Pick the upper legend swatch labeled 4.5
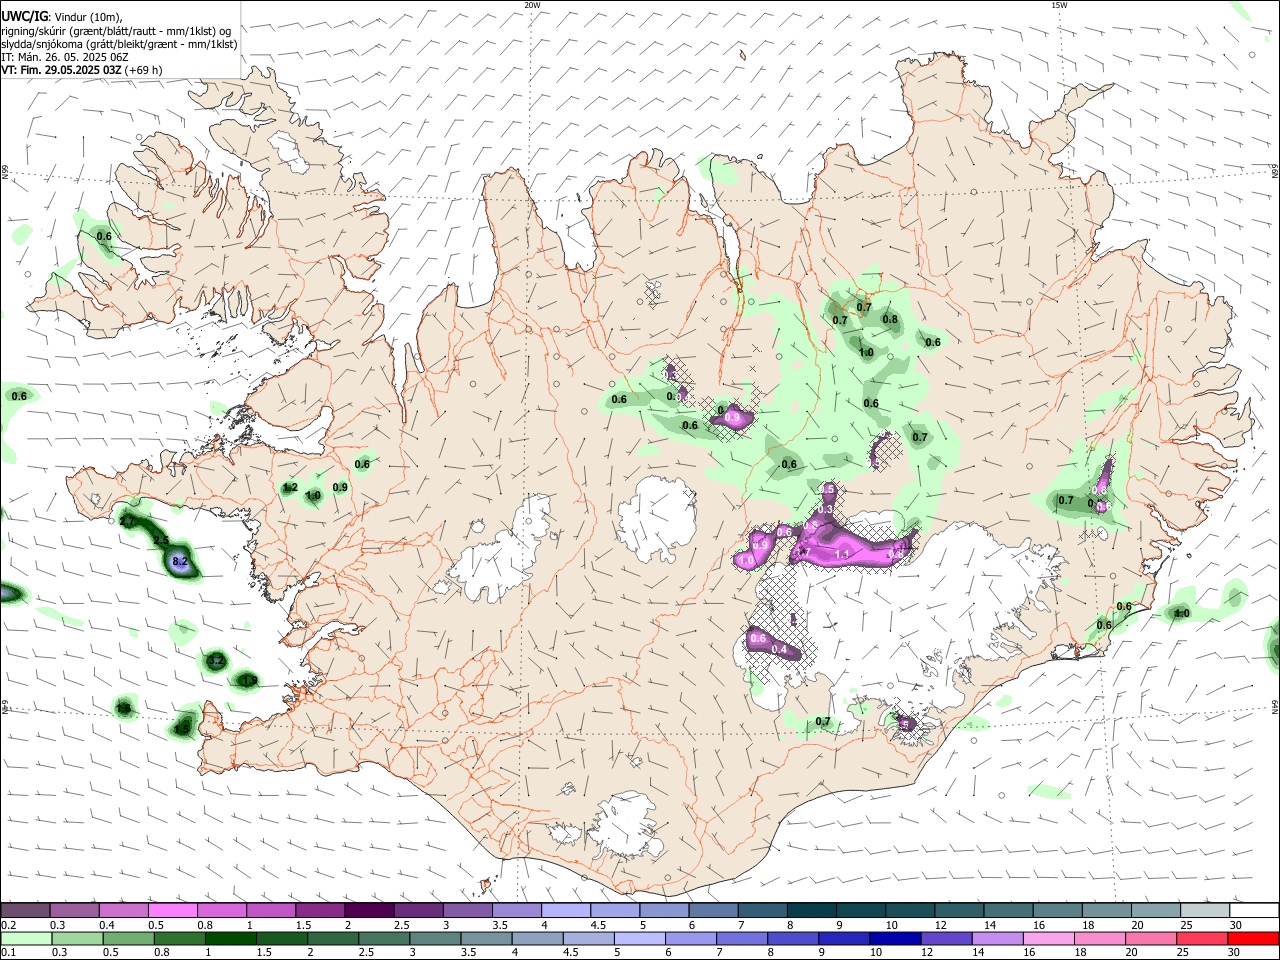 [x=615, y=911]
